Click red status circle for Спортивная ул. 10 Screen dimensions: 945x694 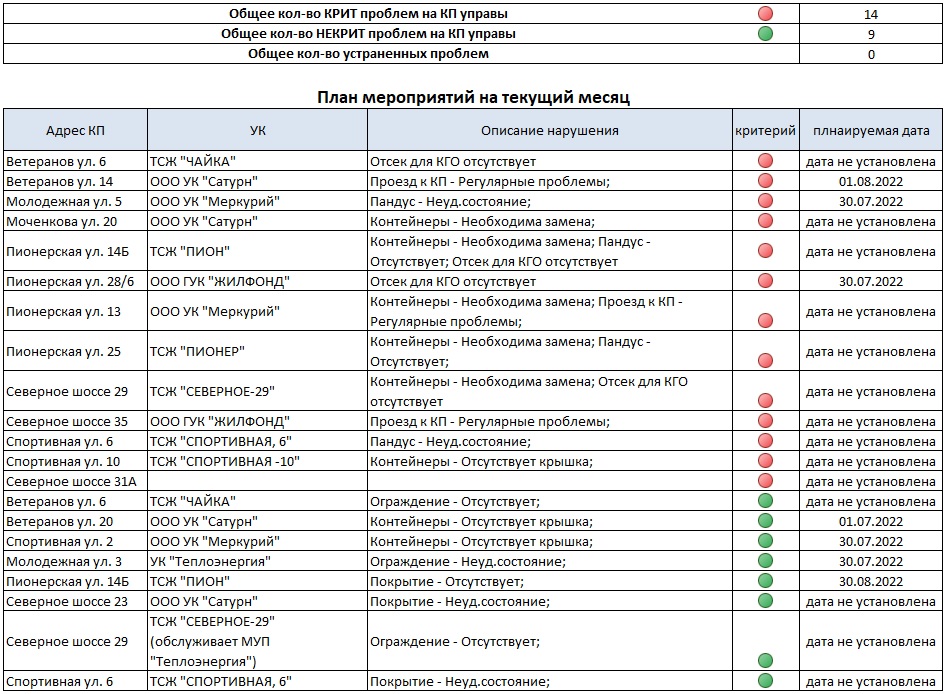pos(766,461)
